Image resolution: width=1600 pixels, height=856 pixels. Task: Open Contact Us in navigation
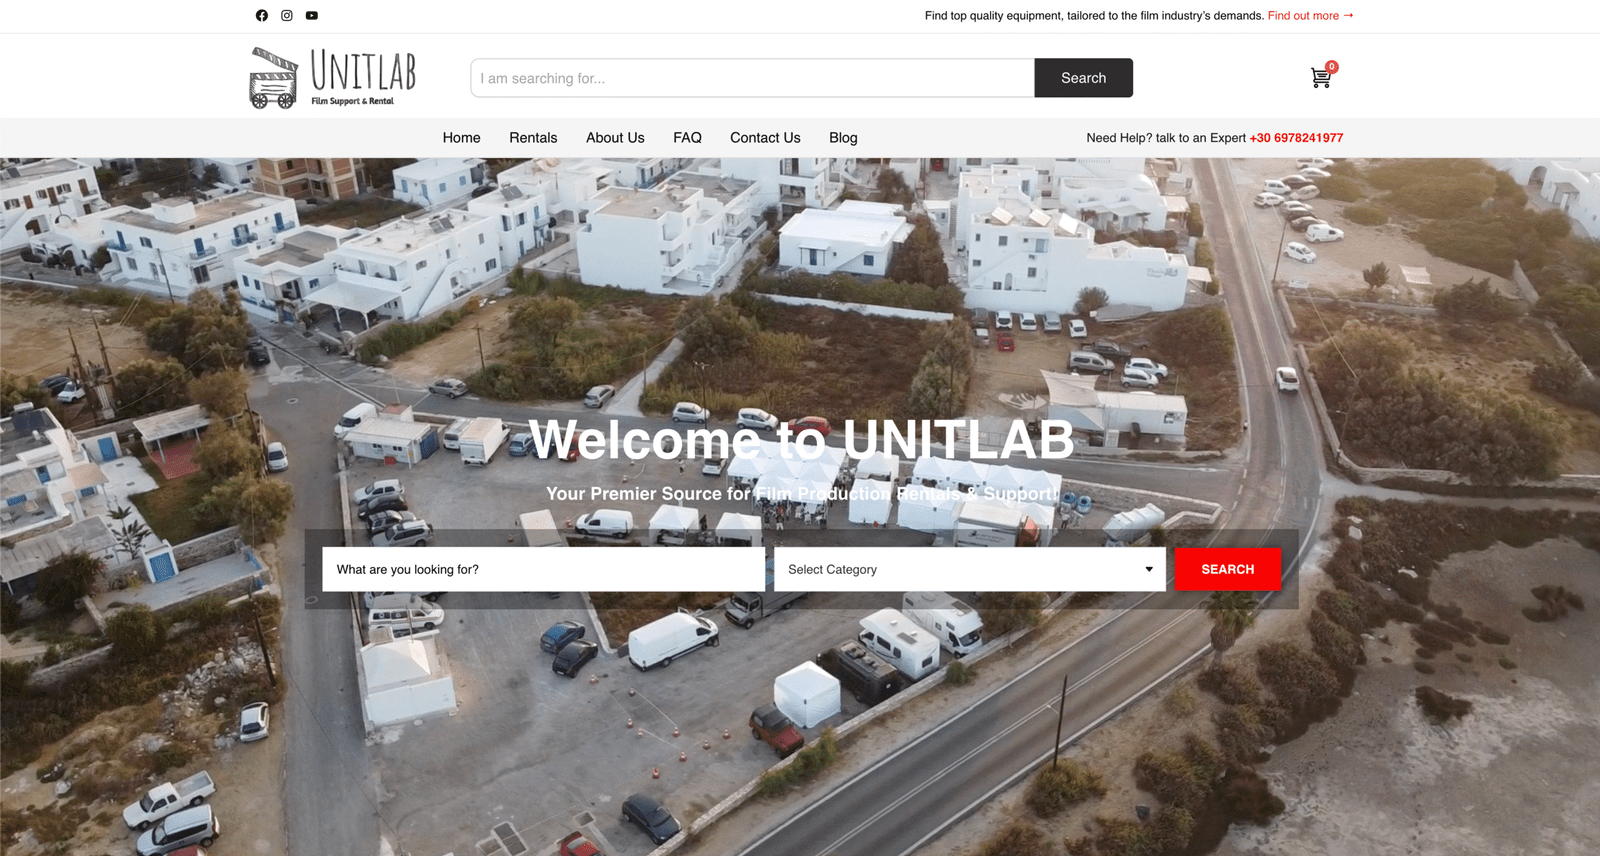coord(765,138)
